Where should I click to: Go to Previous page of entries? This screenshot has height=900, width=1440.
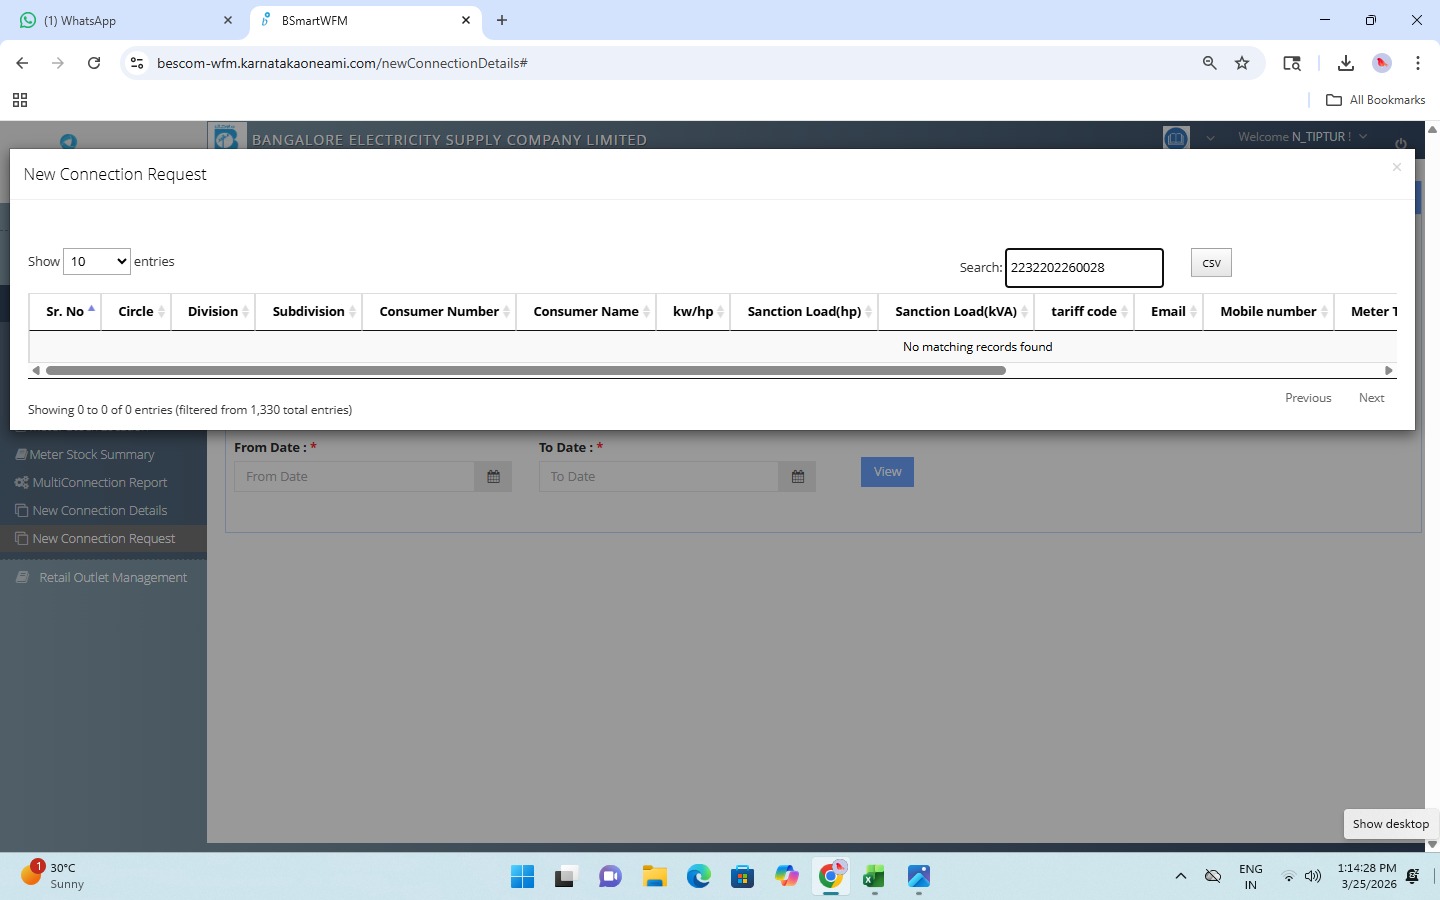click(x=1308, y=398)
